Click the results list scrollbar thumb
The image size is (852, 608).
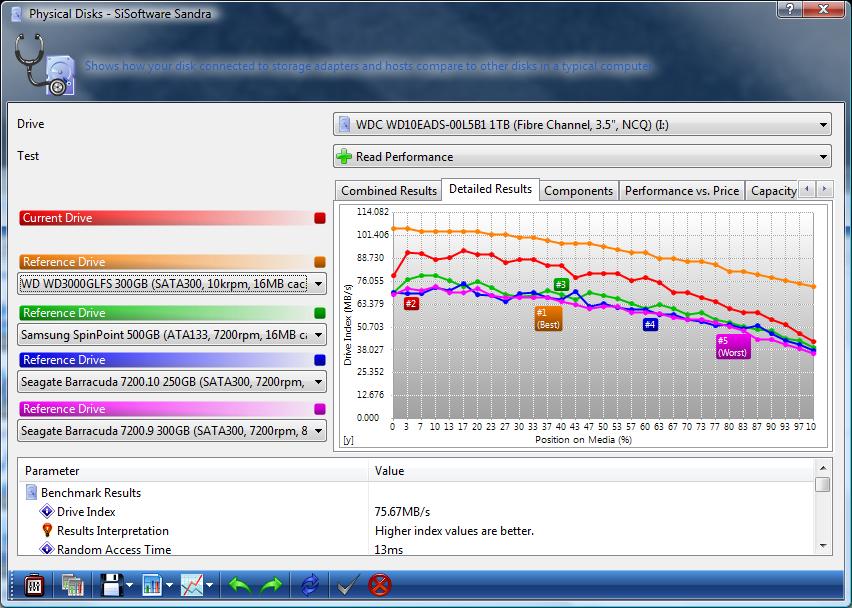pos(823,484)
